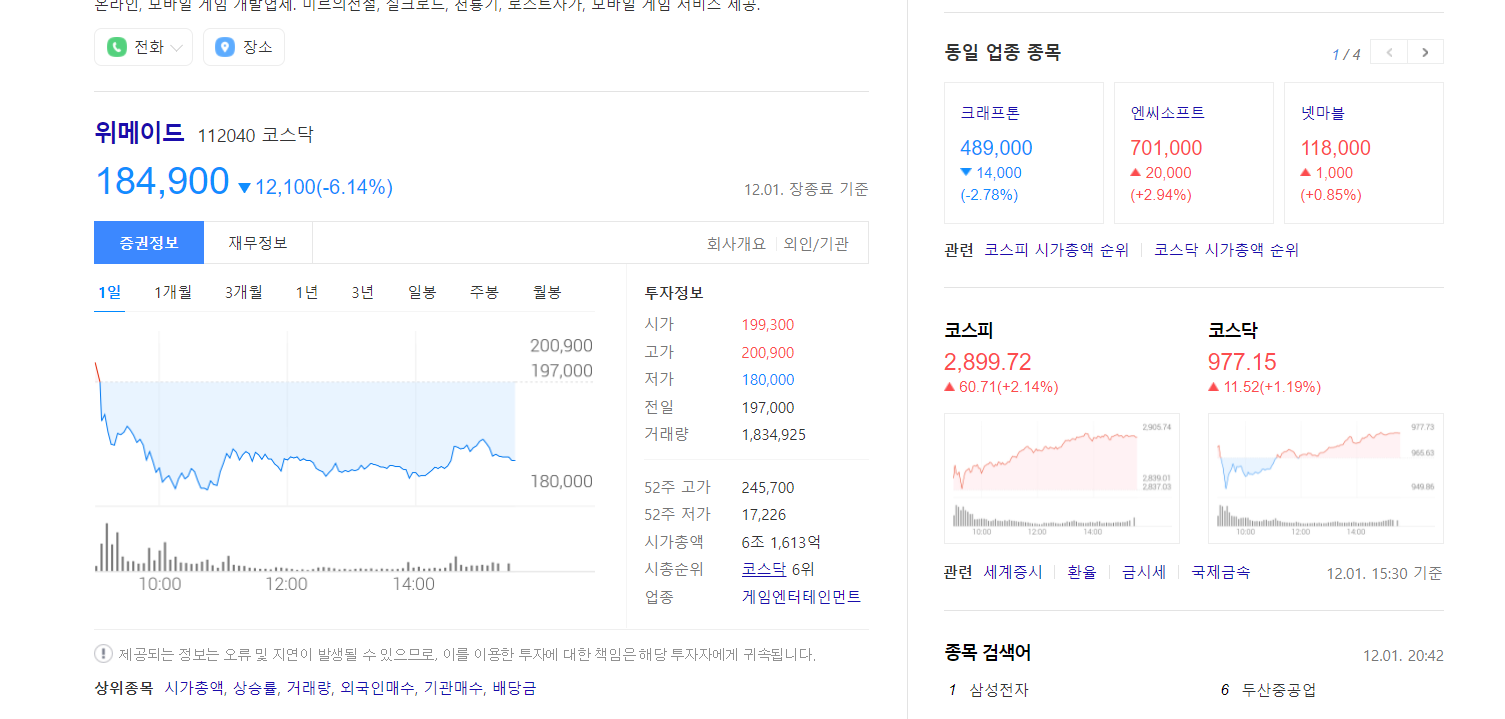Select the 증권정보 tab

(149, 243)
